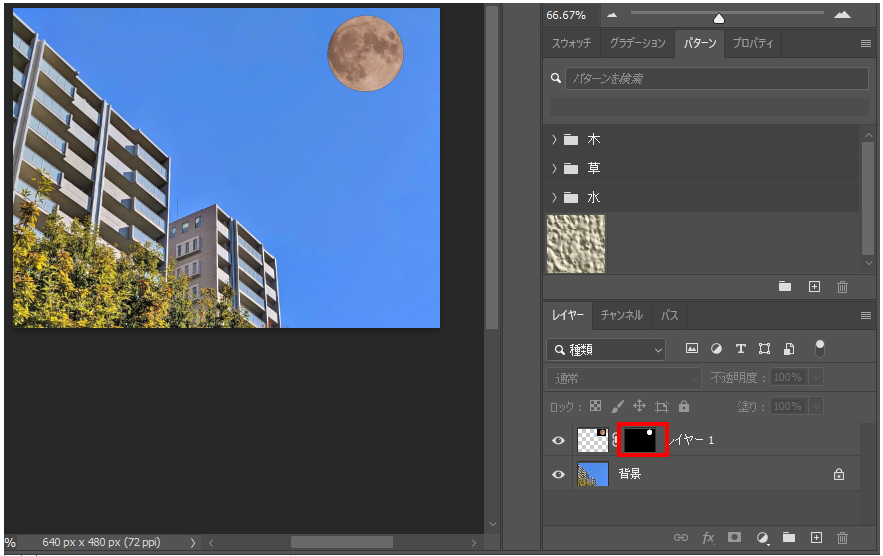Select the 水 folder row
This screenshot has width=883, height=556.
click(702, 197)
